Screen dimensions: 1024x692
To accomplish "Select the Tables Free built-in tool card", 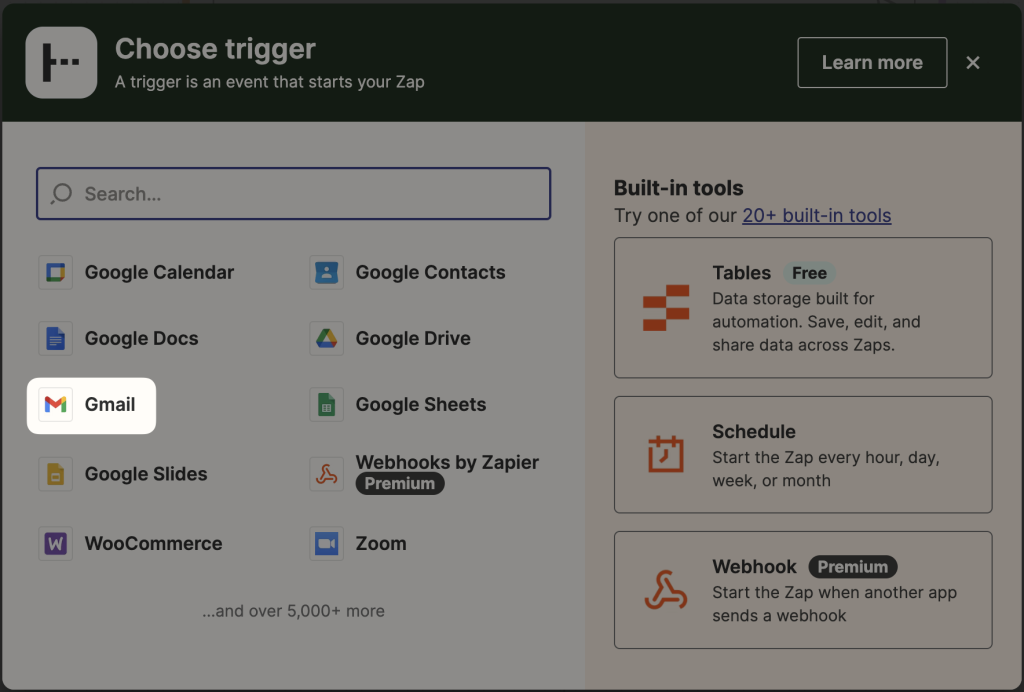I will [x=803, y=308].
